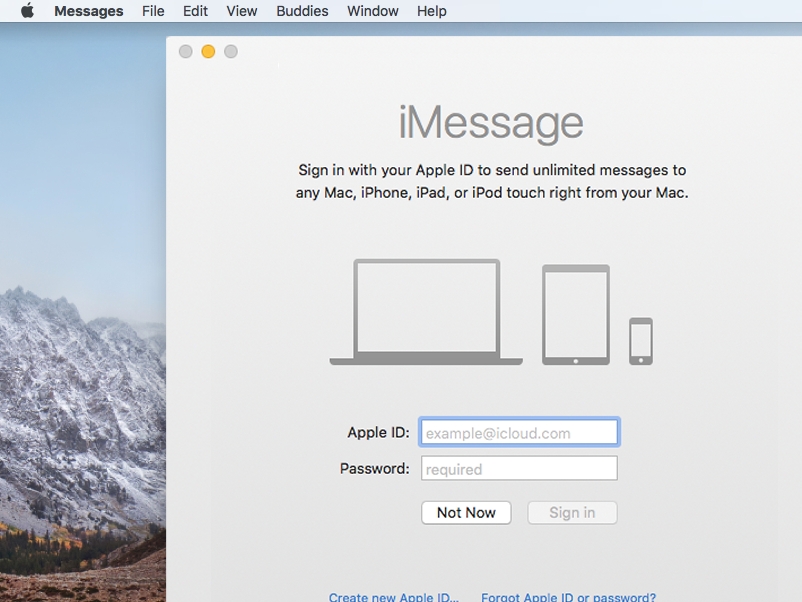
Task: Click the gray close window button
Action: [186, 52]
